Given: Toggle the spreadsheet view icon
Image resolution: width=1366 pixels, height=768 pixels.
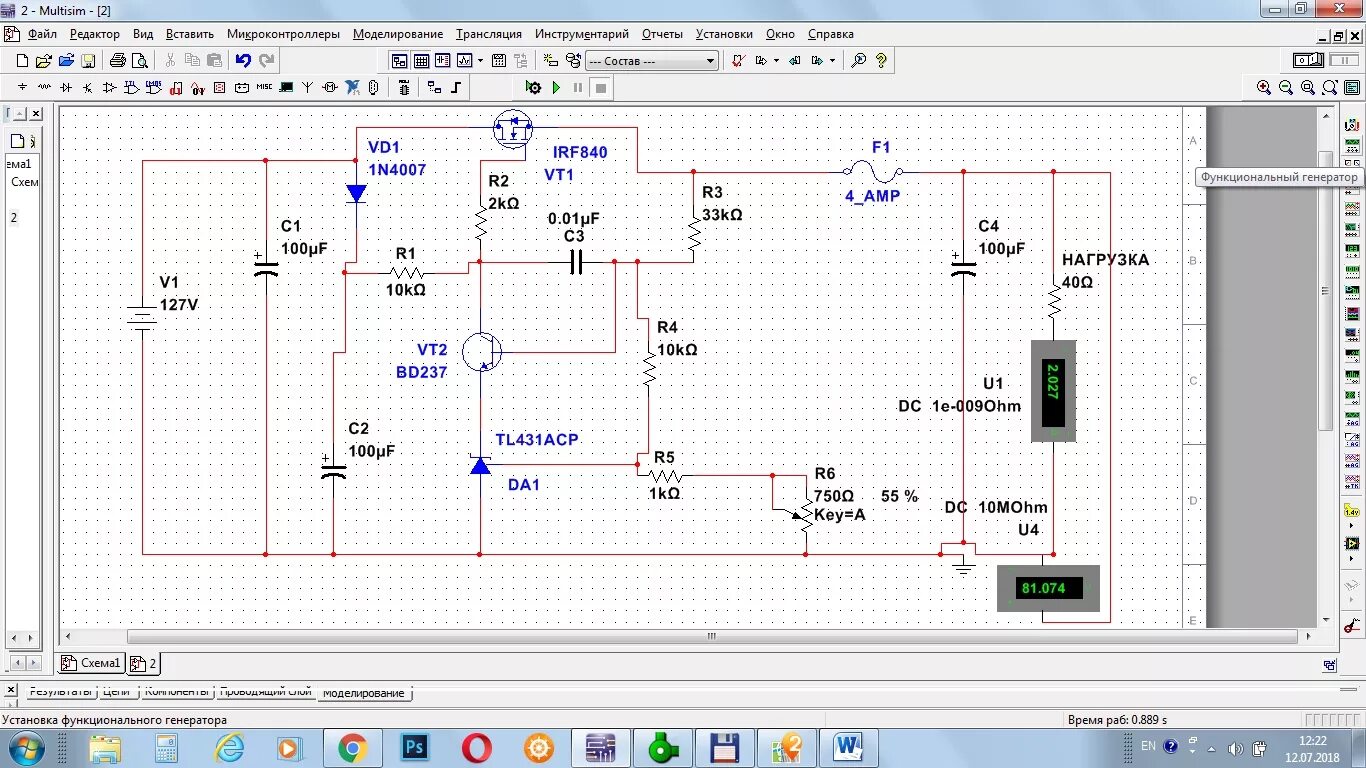Looking at the screenshot, I should (421, 60).
